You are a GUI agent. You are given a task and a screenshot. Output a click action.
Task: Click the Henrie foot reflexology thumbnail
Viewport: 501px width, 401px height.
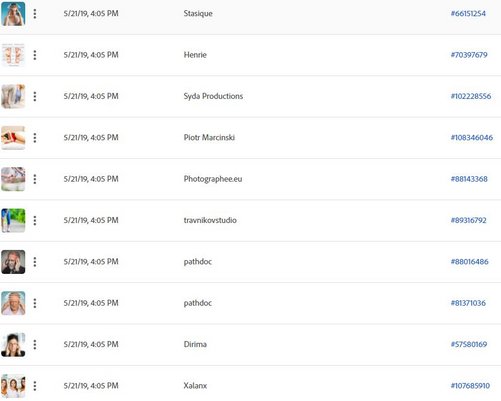pos(13,55)
